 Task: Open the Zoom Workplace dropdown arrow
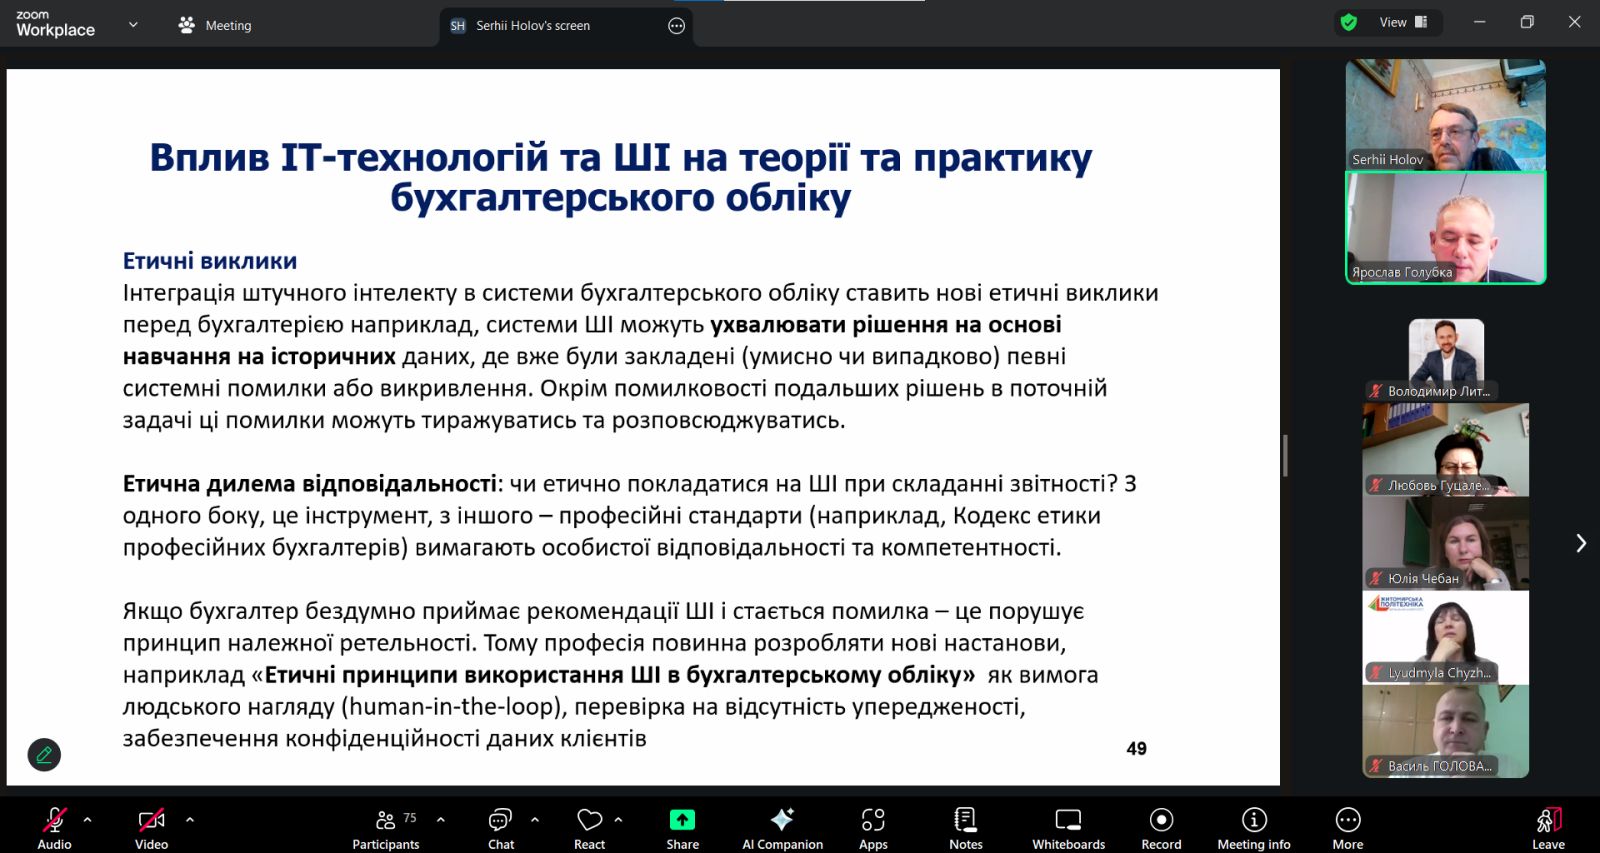point(133,24)
